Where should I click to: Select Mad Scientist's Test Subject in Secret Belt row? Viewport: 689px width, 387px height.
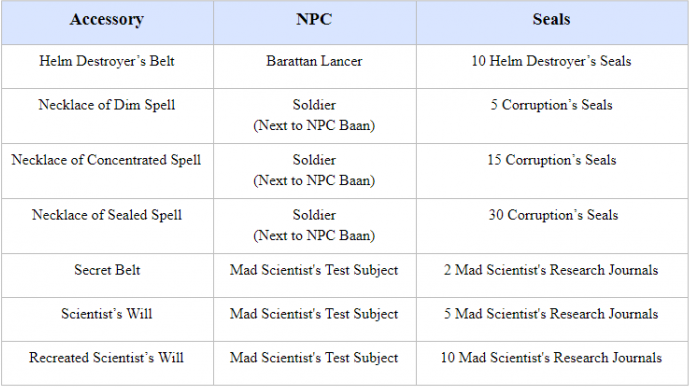point(314,270)
